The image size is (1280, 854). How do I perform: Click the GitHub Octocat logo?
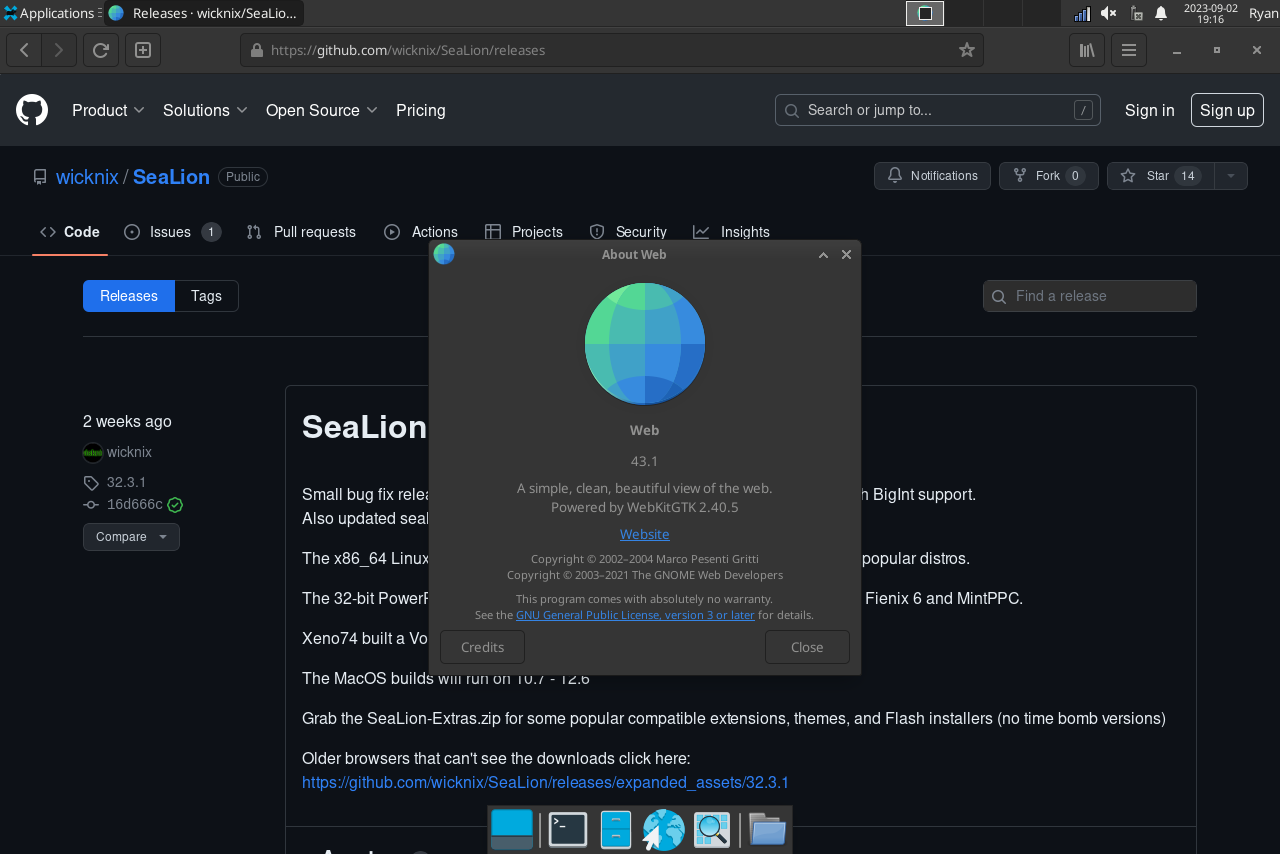32,110
